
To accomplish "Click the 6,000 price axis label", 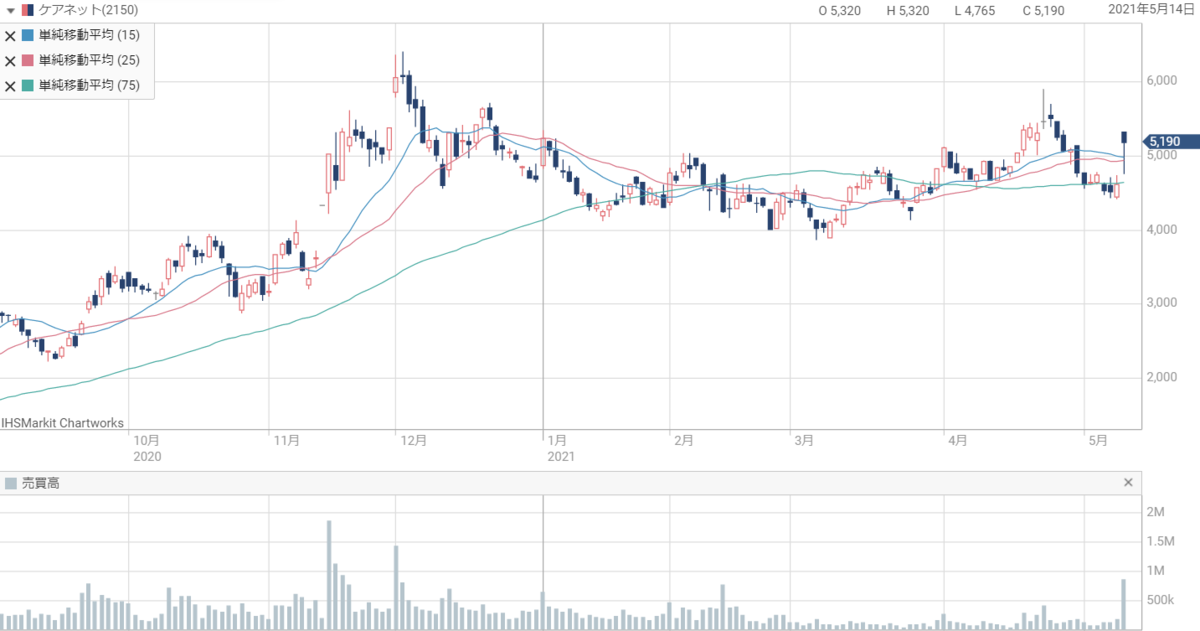I will [x=1161, y=81].
